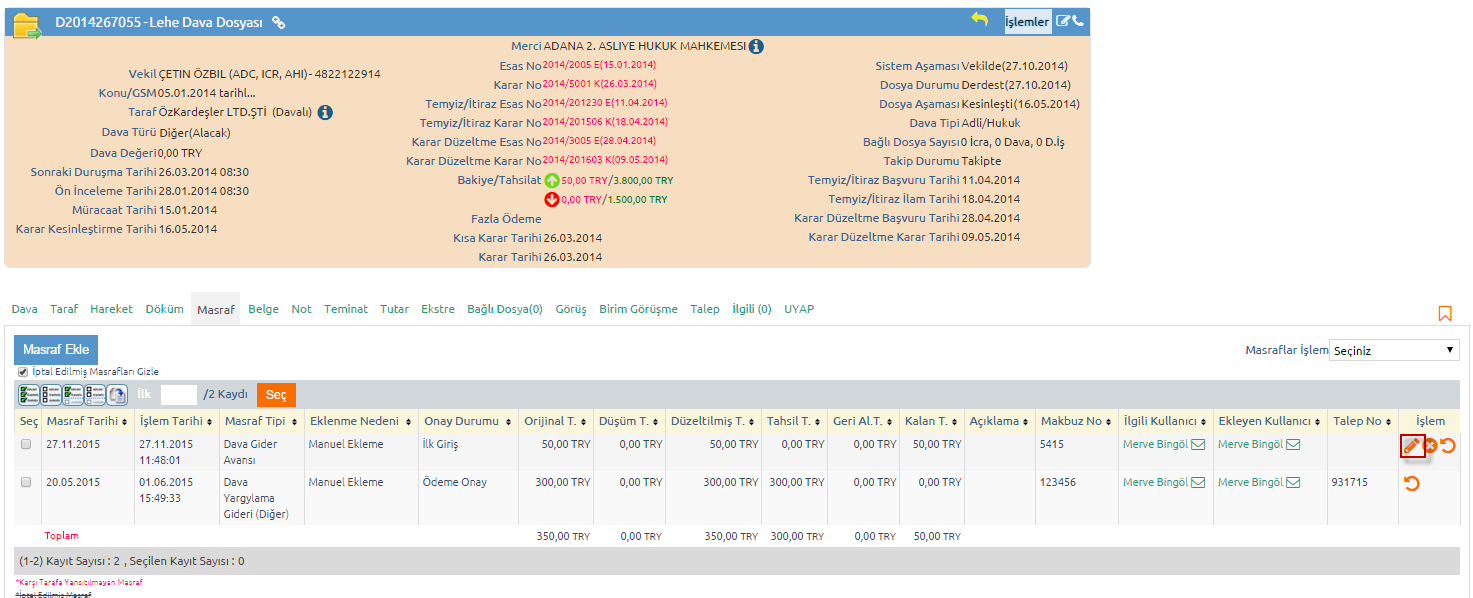This screenshot has width=1473, height=598.
Task: Click the edit icon next to İşlemler
Action: 1063,21
